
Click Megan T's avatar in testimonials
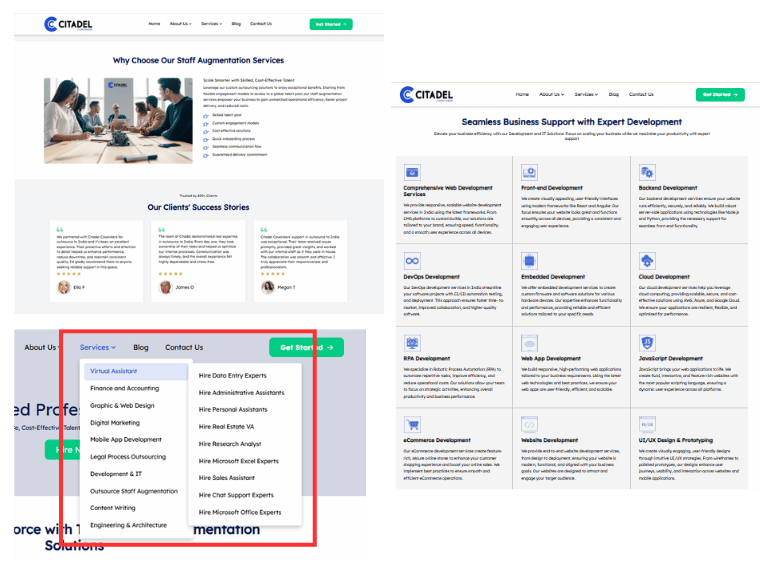267,287
